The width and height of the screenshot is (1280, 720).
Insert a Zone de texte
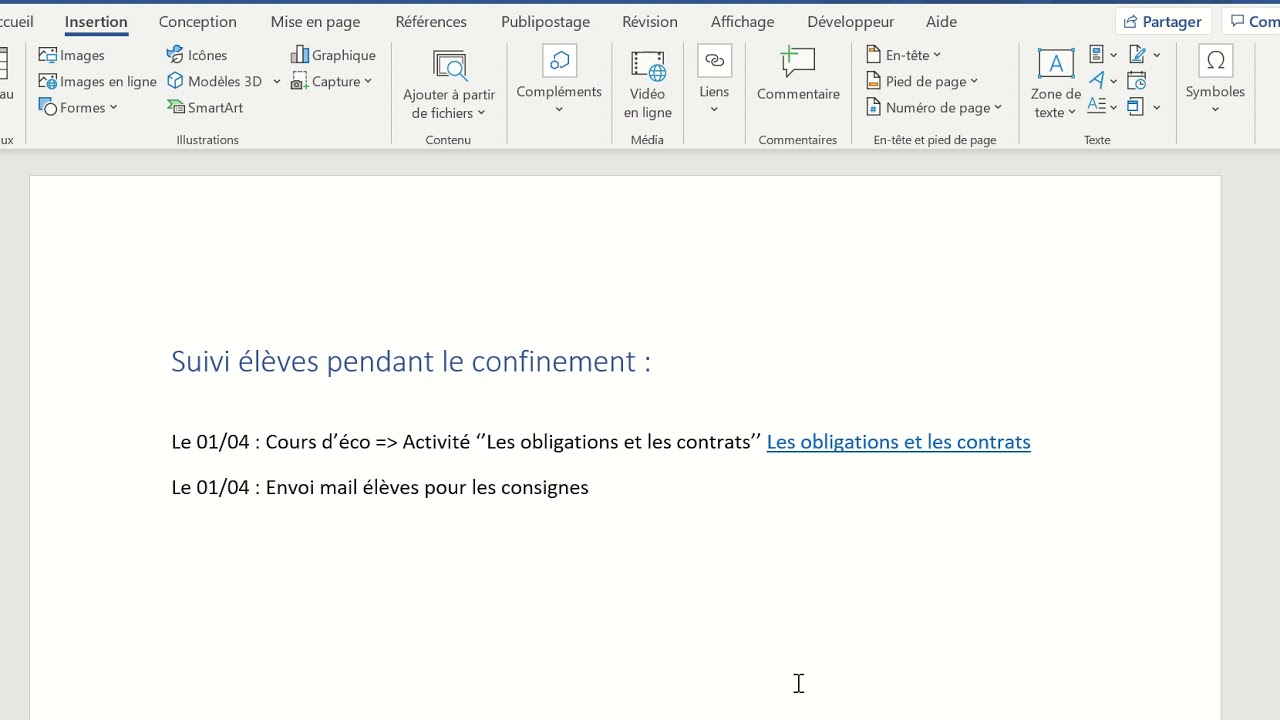point(1055,84)
